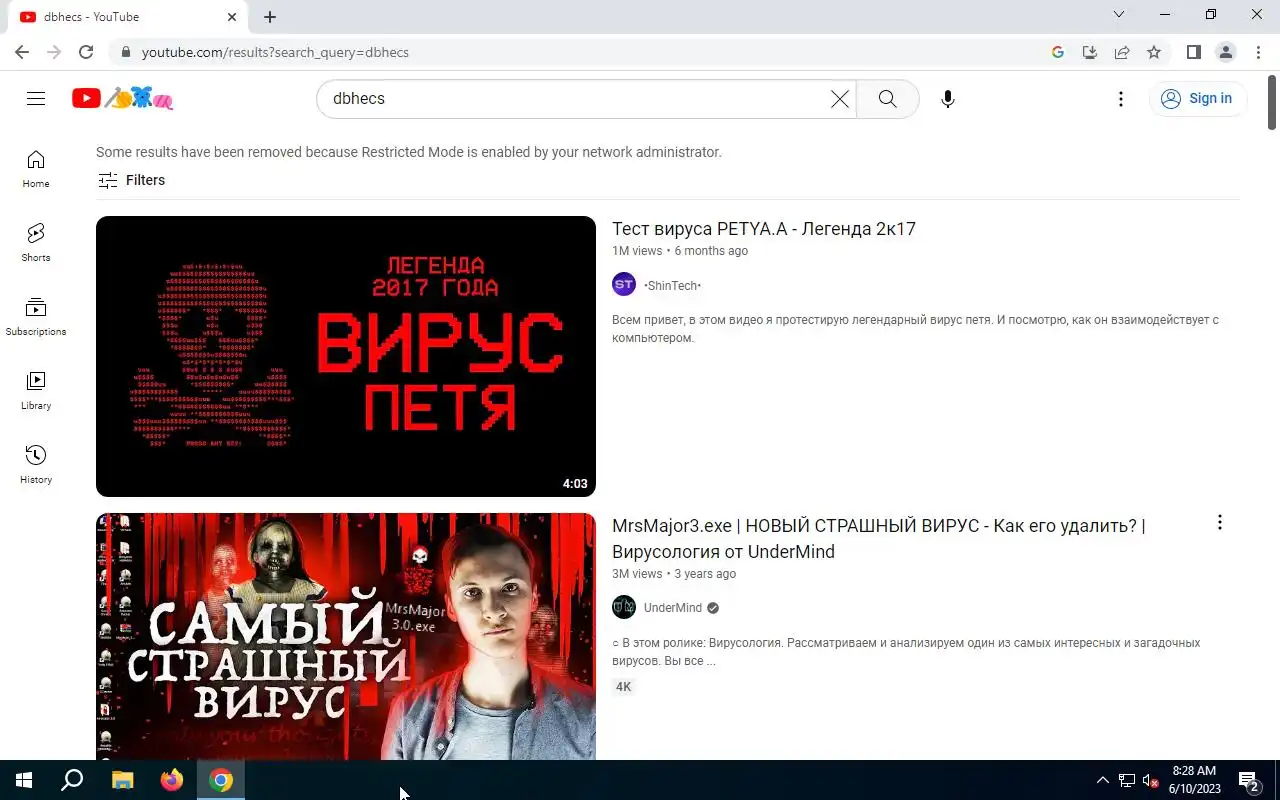Open Shorts in the sidebar

(x=36, y=242)
